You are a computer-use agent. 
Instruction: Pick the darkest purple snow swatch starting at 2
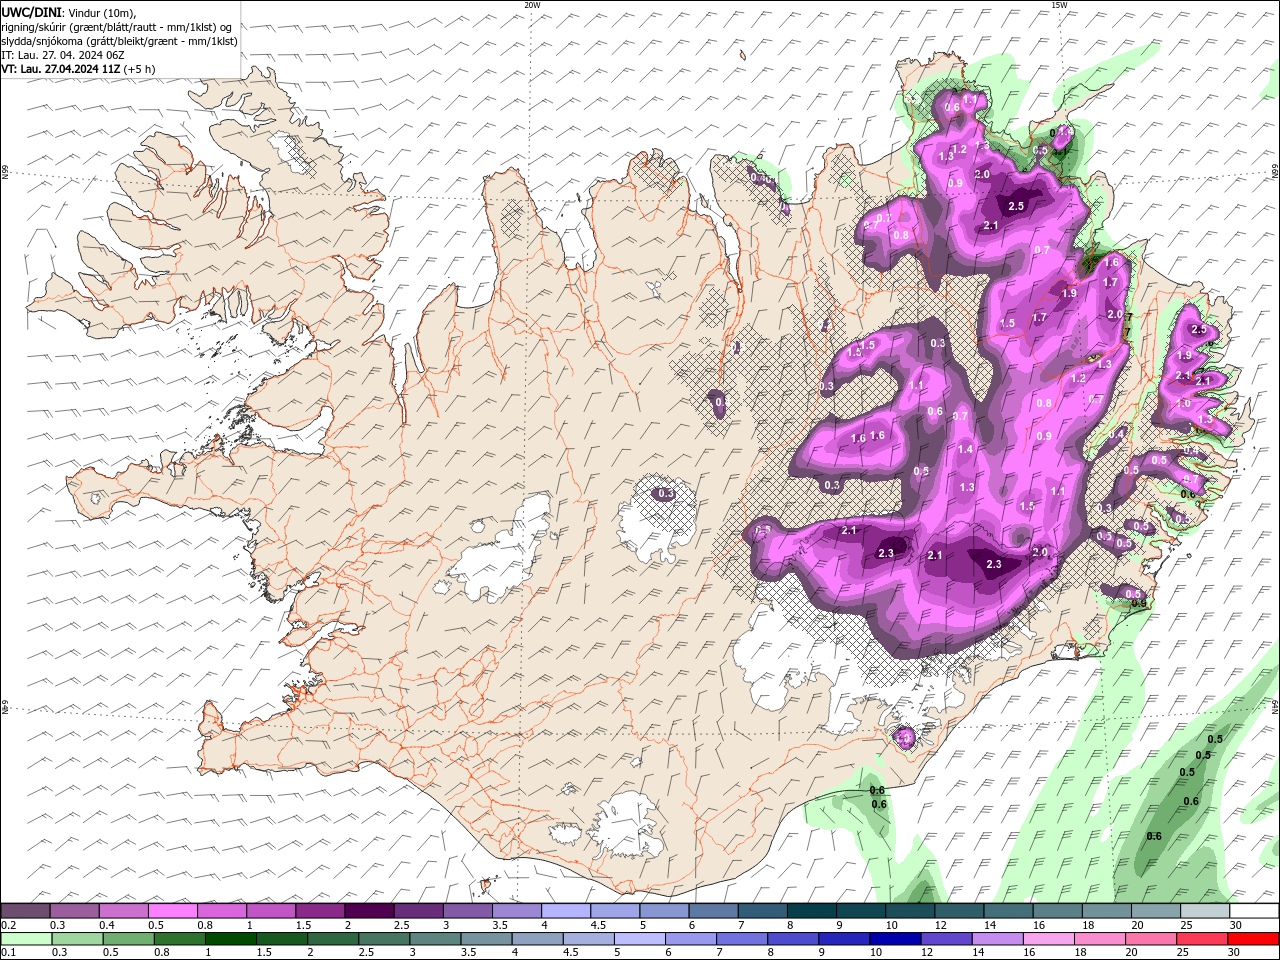(369, 911)
